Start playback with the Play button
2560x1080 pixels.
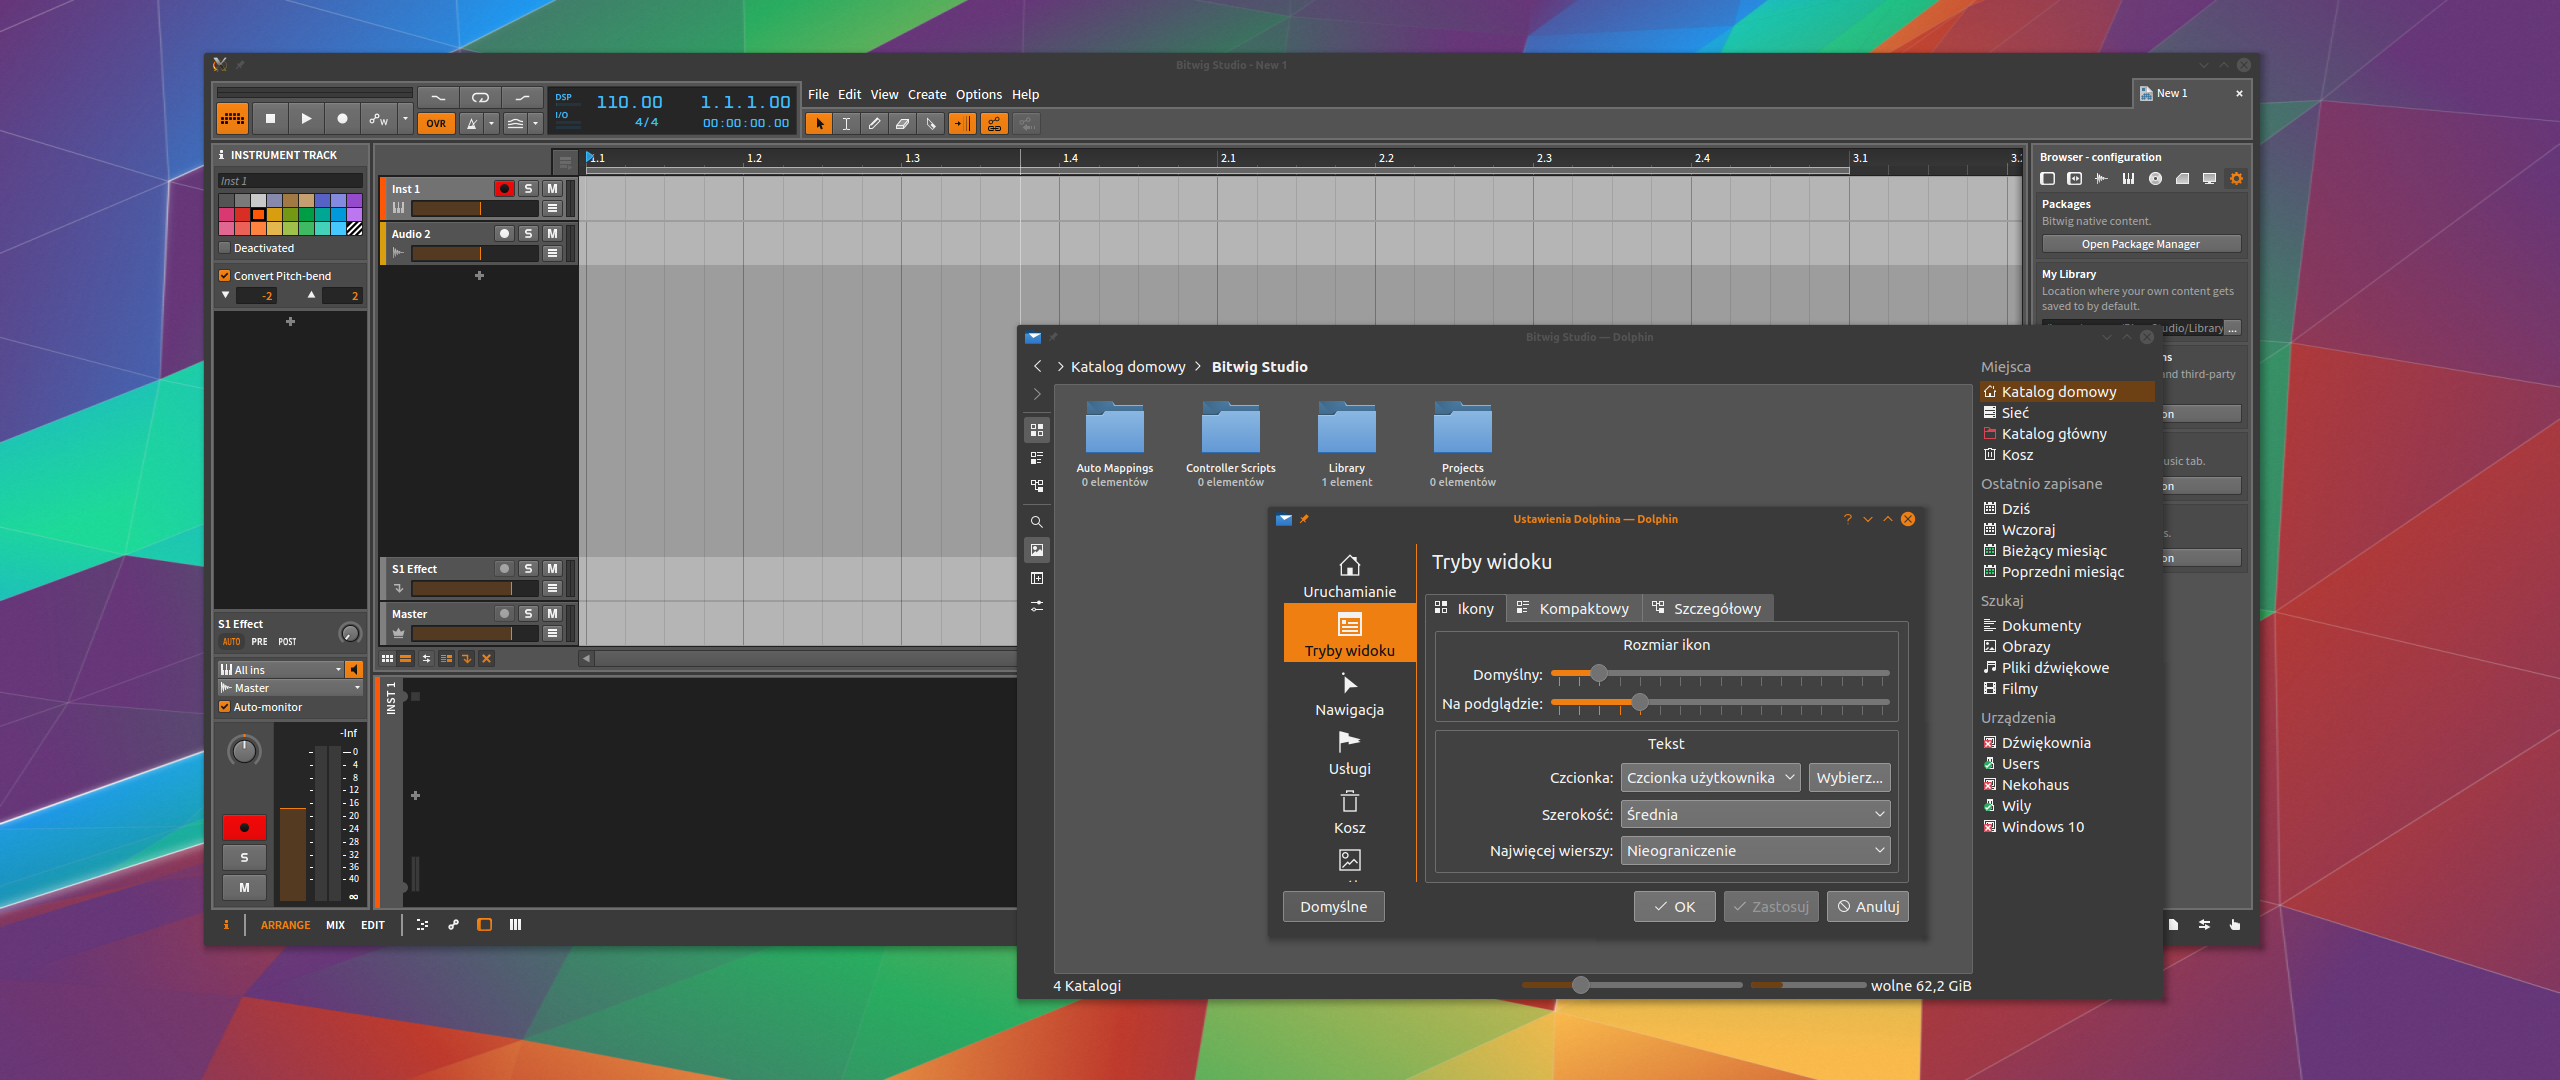click(306, 119)
